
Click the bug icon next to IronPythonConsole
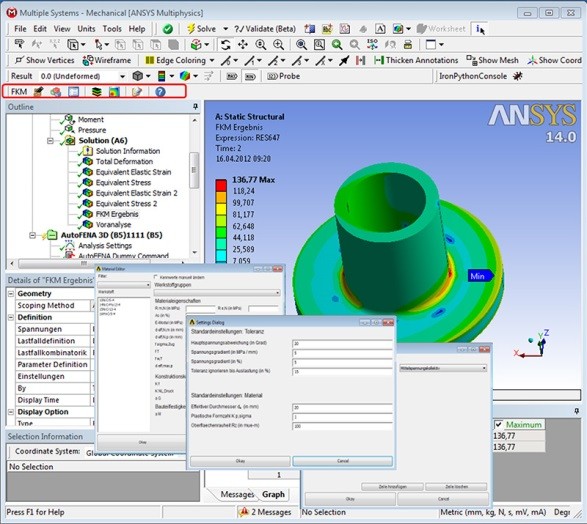(x=517, y=76)
